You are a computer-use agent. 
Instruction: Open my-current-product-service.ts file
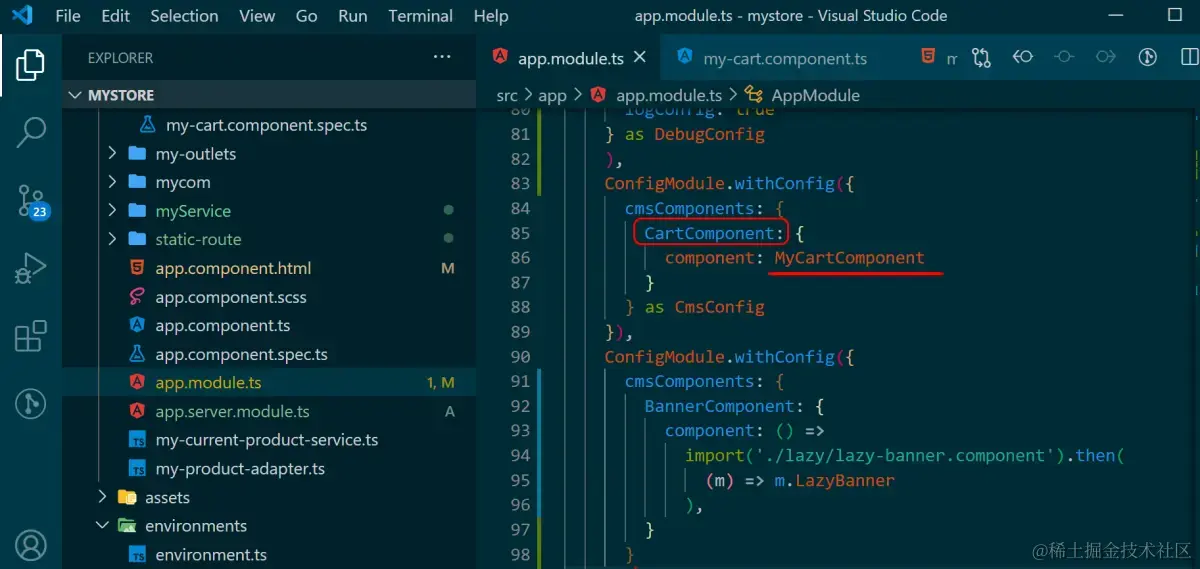point(268,440)
